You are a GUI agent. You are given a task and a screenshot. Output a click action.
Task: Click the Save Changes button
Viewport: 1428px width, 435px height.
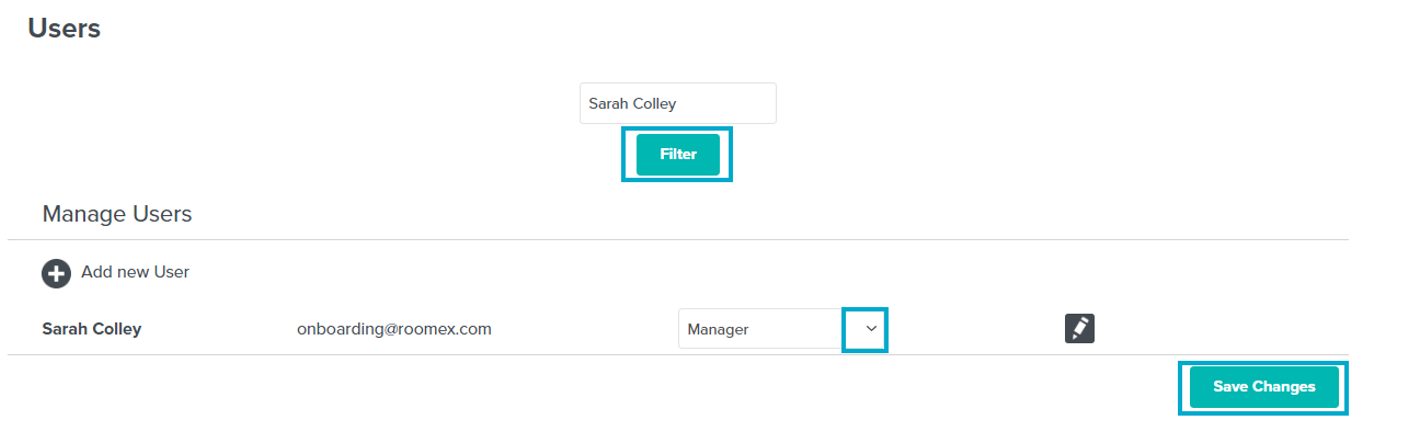[1264, 387]
